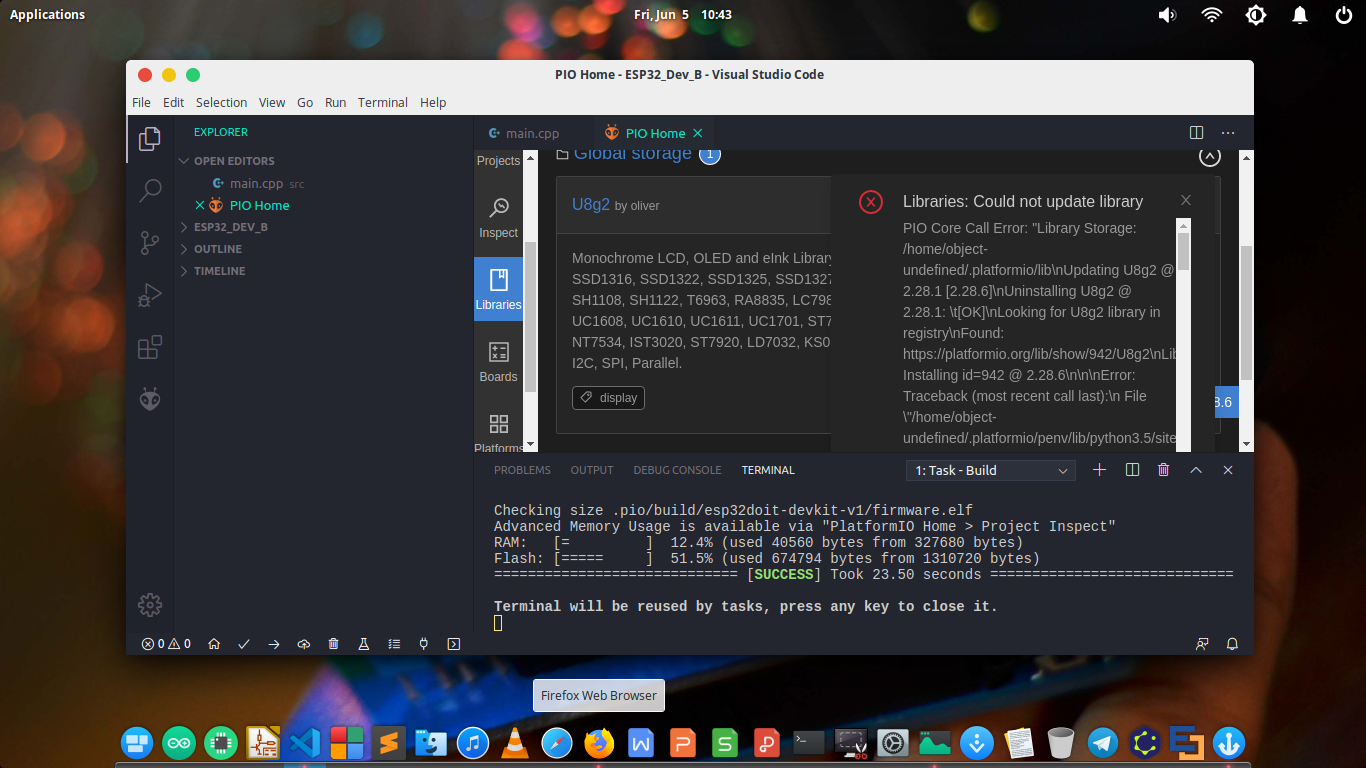Open the Manage gear in activity bar
This screenshot has width=1366, height=768.
click(150, 605)
